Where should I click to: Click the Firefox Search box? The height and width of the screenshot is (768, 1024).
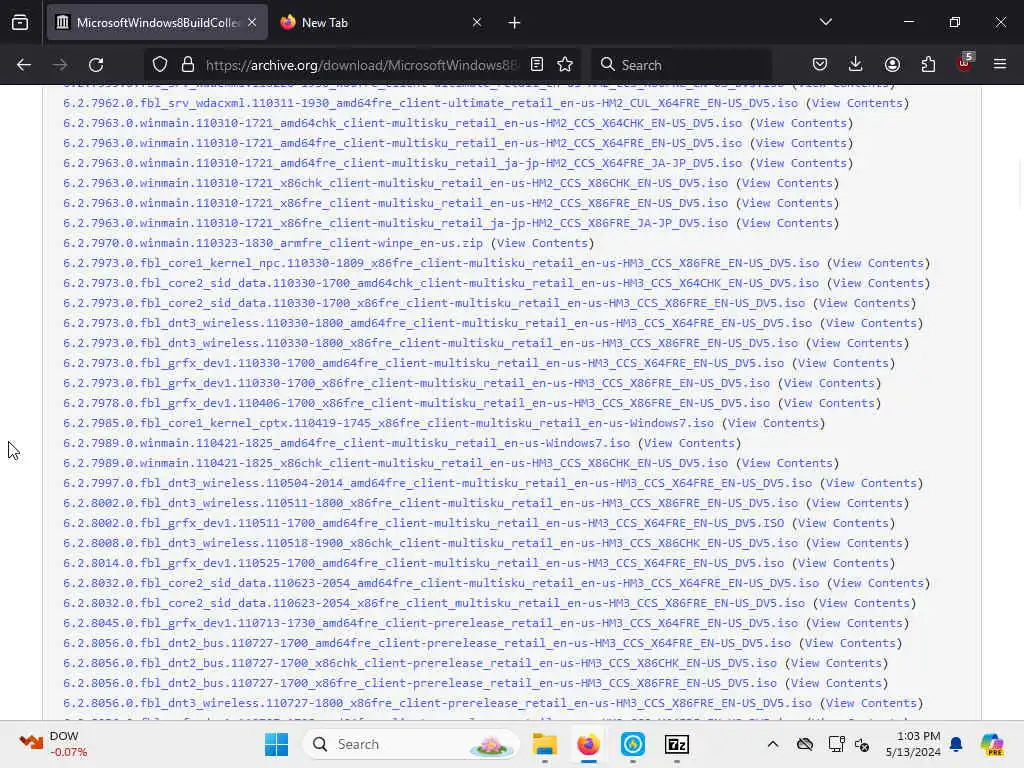tap(681, 65)
